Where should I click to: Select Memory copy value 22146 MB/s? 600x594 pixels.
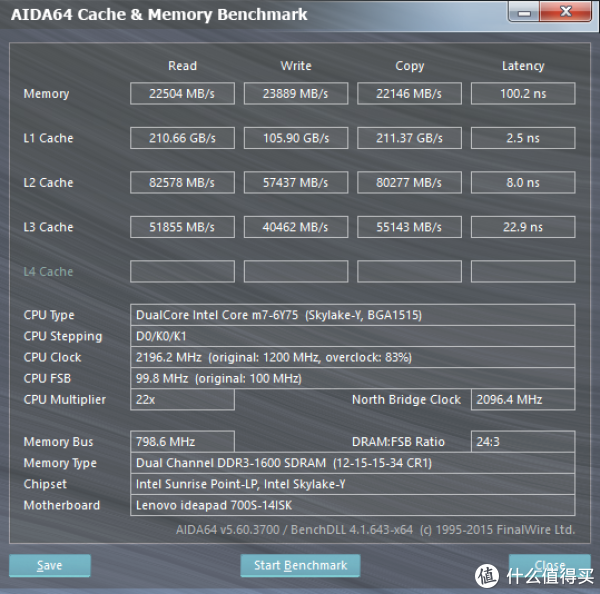click(x=409, y=93)
